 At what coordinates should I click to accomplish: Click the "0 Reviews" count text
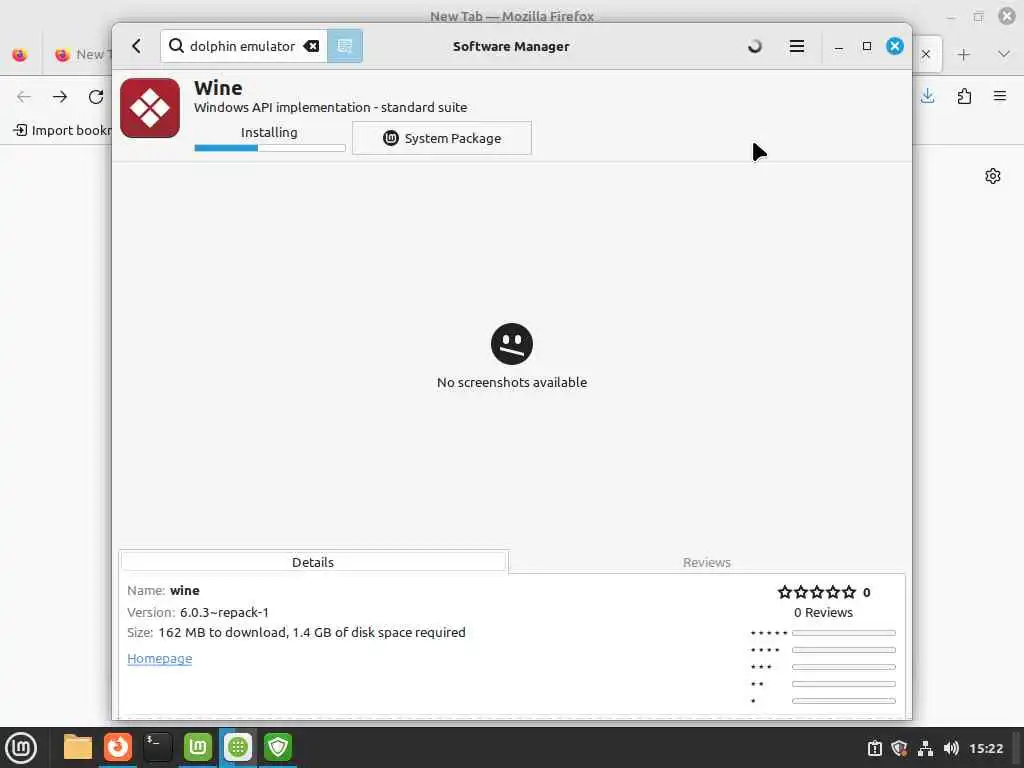tap(824, 613)
